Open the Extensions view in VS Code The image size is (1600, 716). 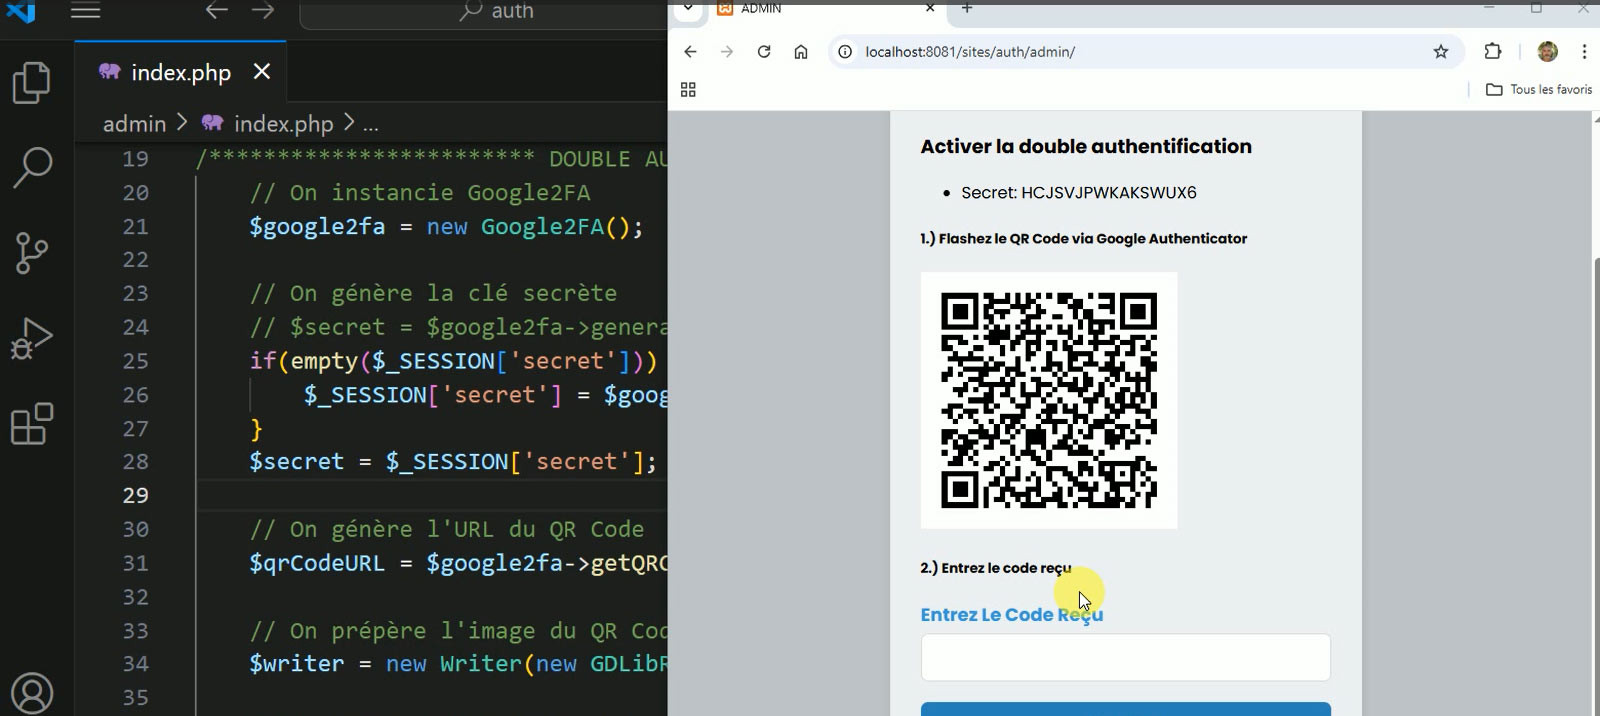(32, 424)
